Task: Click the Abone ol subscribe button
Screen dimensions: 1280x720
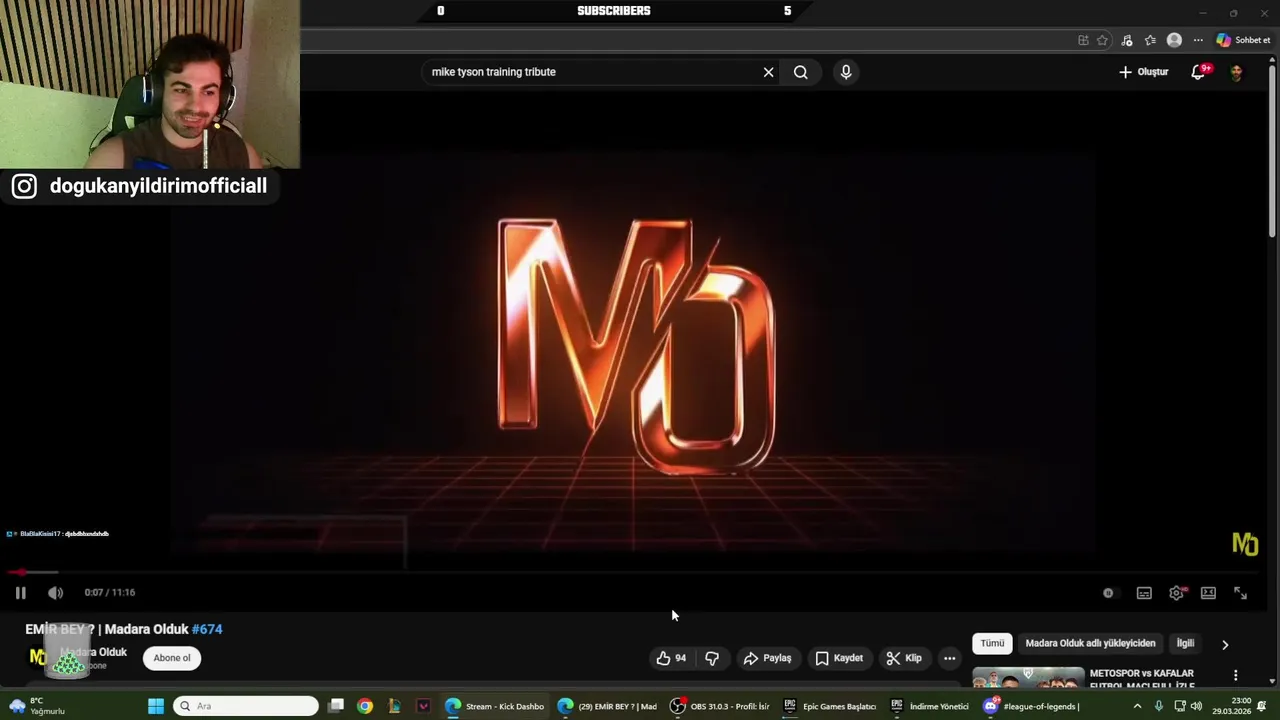Action: click(x=172, y=658)
